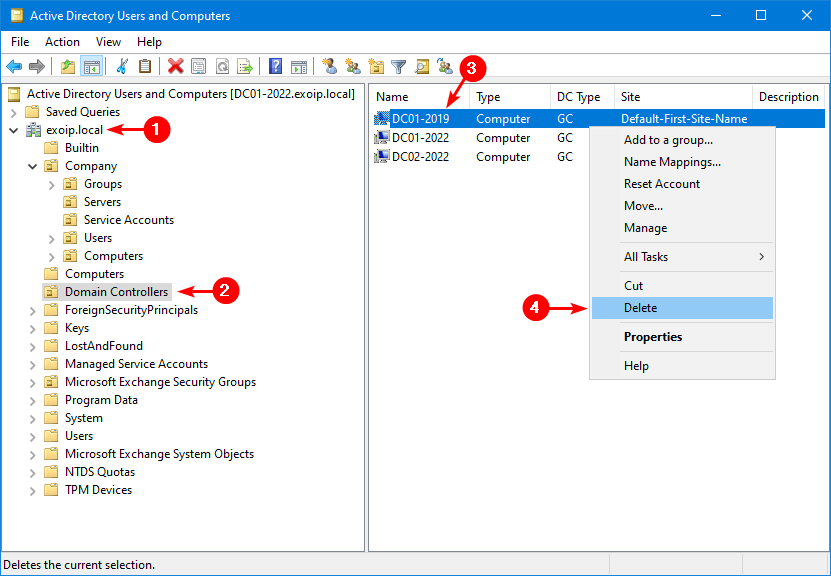
Task: Sort by the Description column header
Action: [789, 97]
